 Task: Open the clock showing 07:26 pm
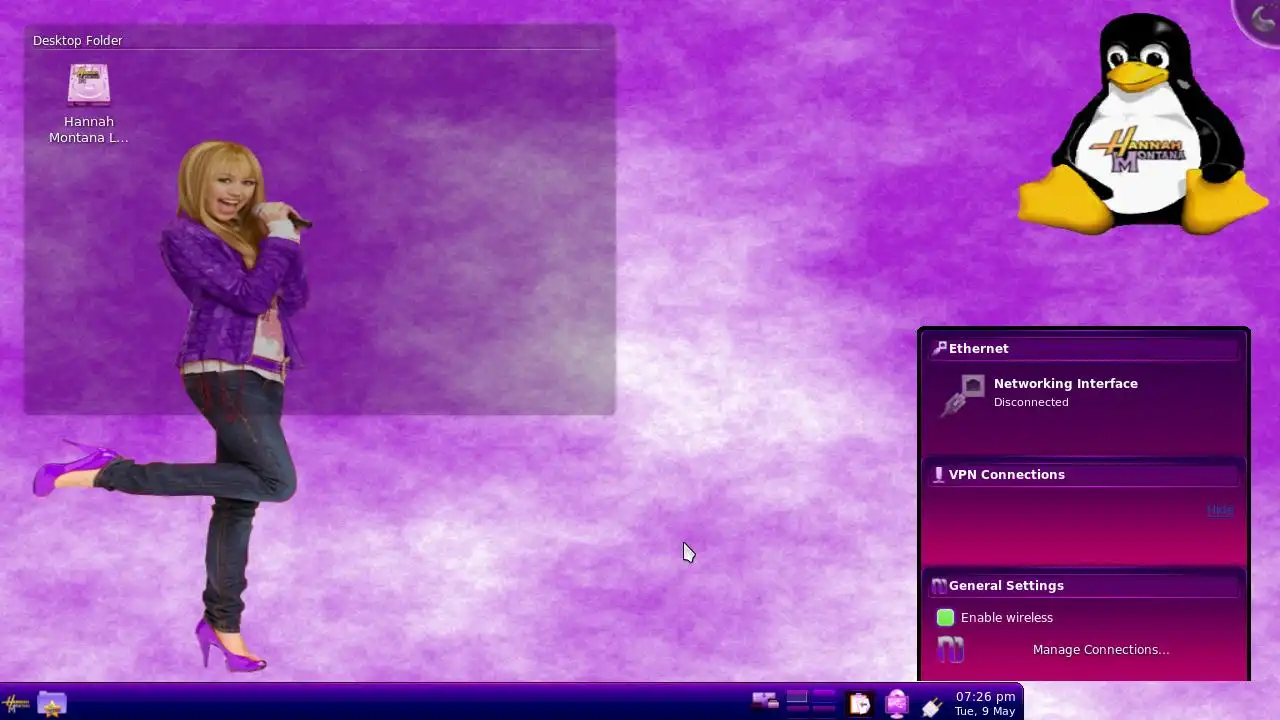[x=985, y=696]
